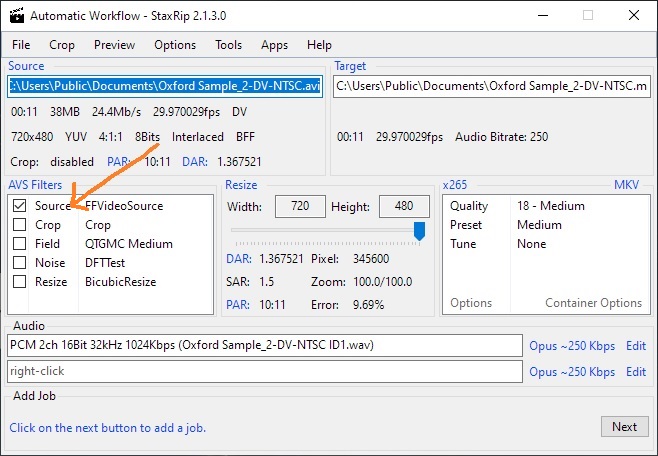
Task: Click the first audio track field
Action: (265, 346)
